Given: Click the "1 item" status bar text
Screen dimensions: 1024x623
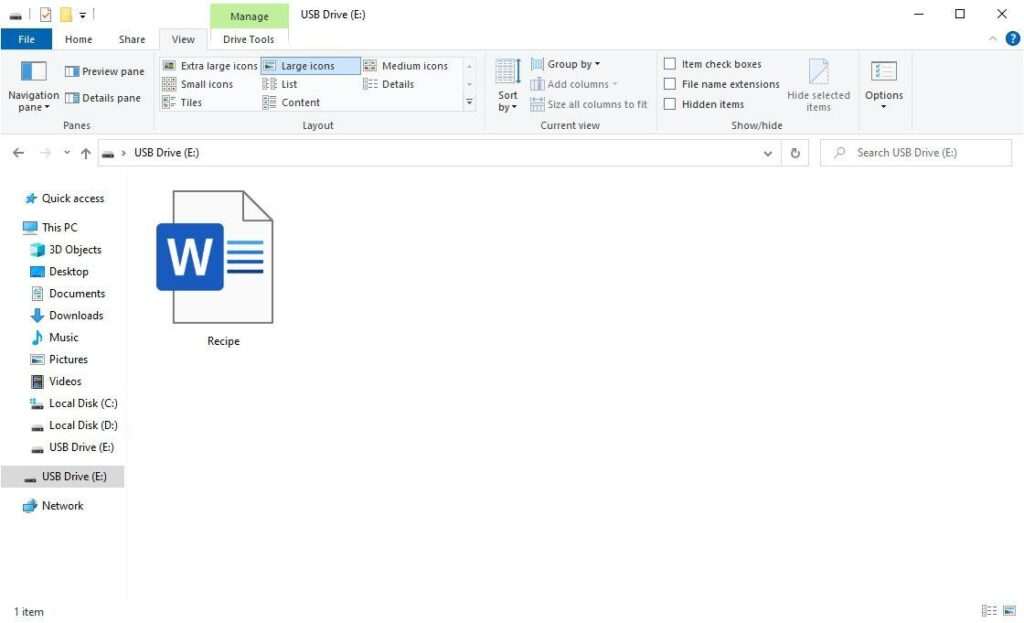Looking at the screenshot, I should [29, 612].
